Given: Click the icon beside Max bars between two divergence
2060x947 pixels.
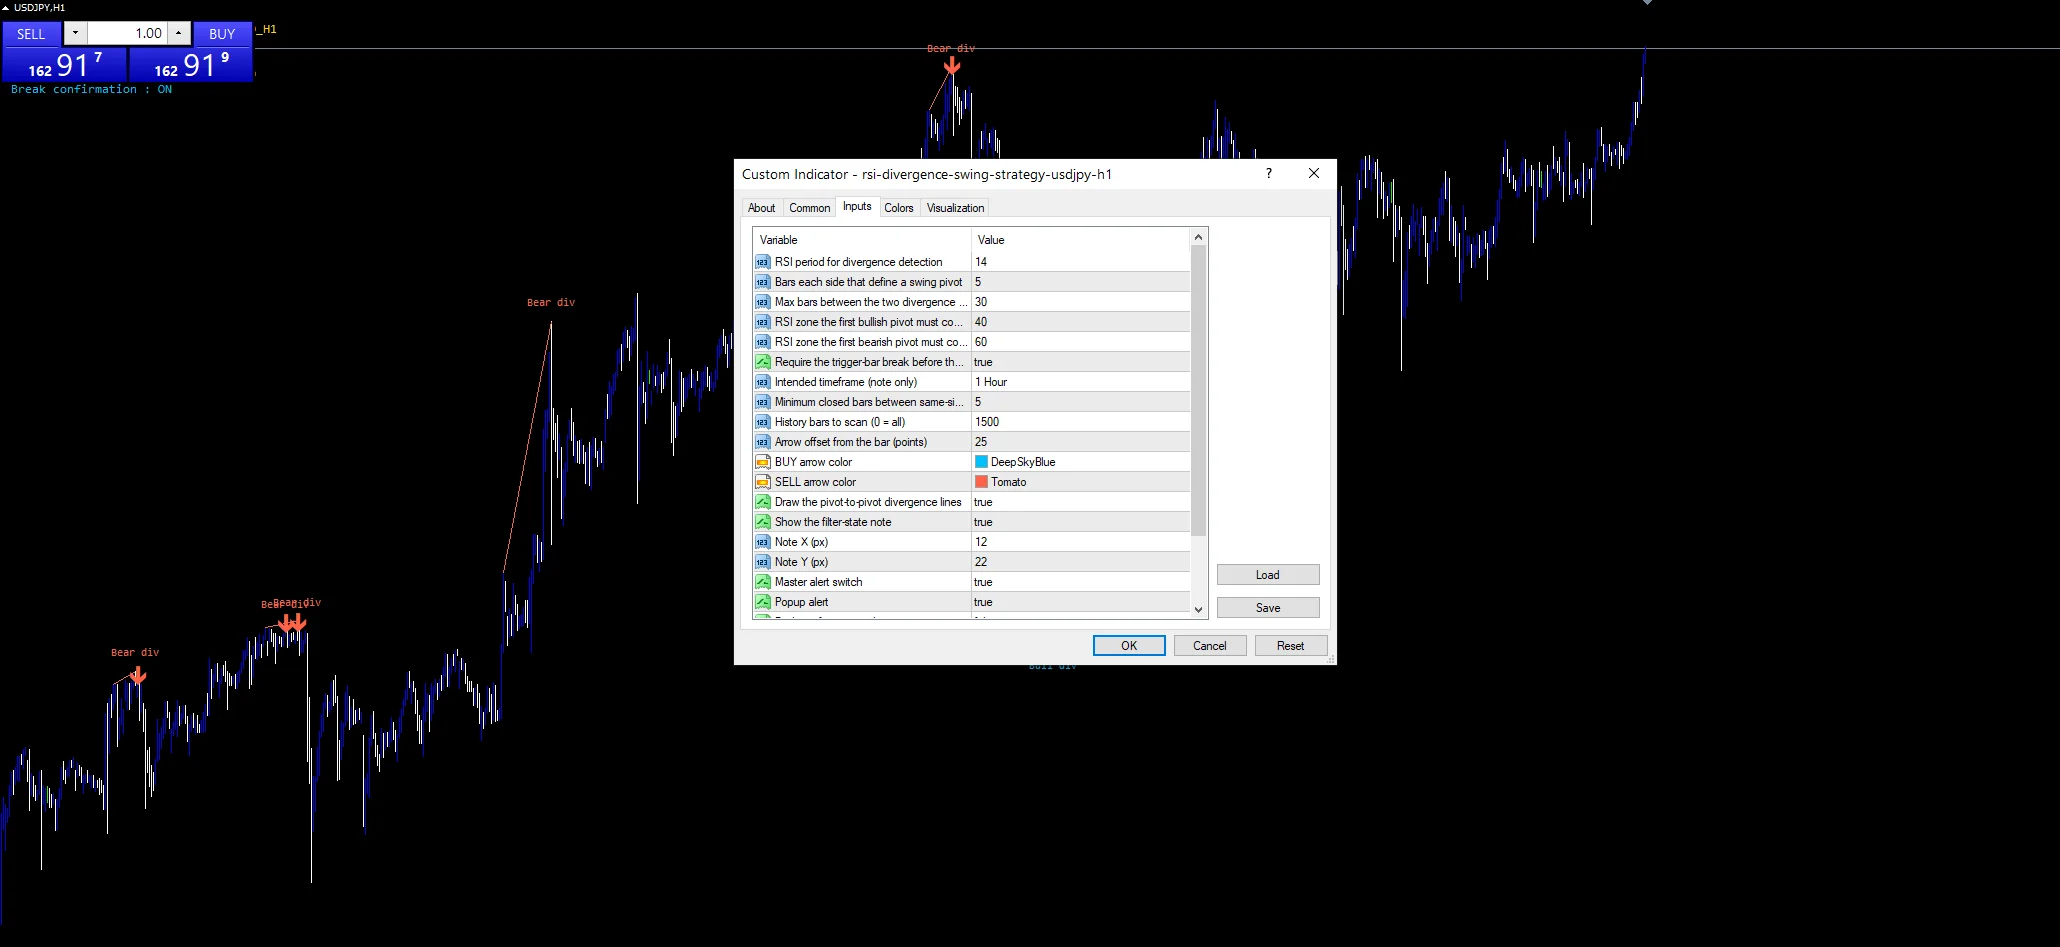Looking at the screenshot, I should (x=762, y=302).
